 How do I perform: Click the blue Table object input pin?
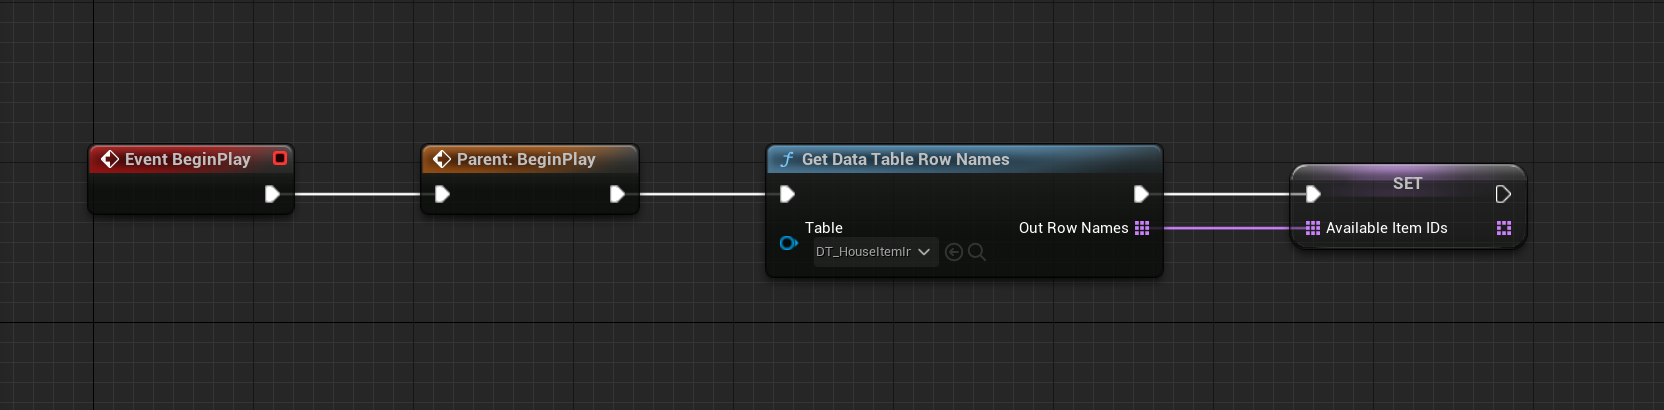(x=788, y=243)
